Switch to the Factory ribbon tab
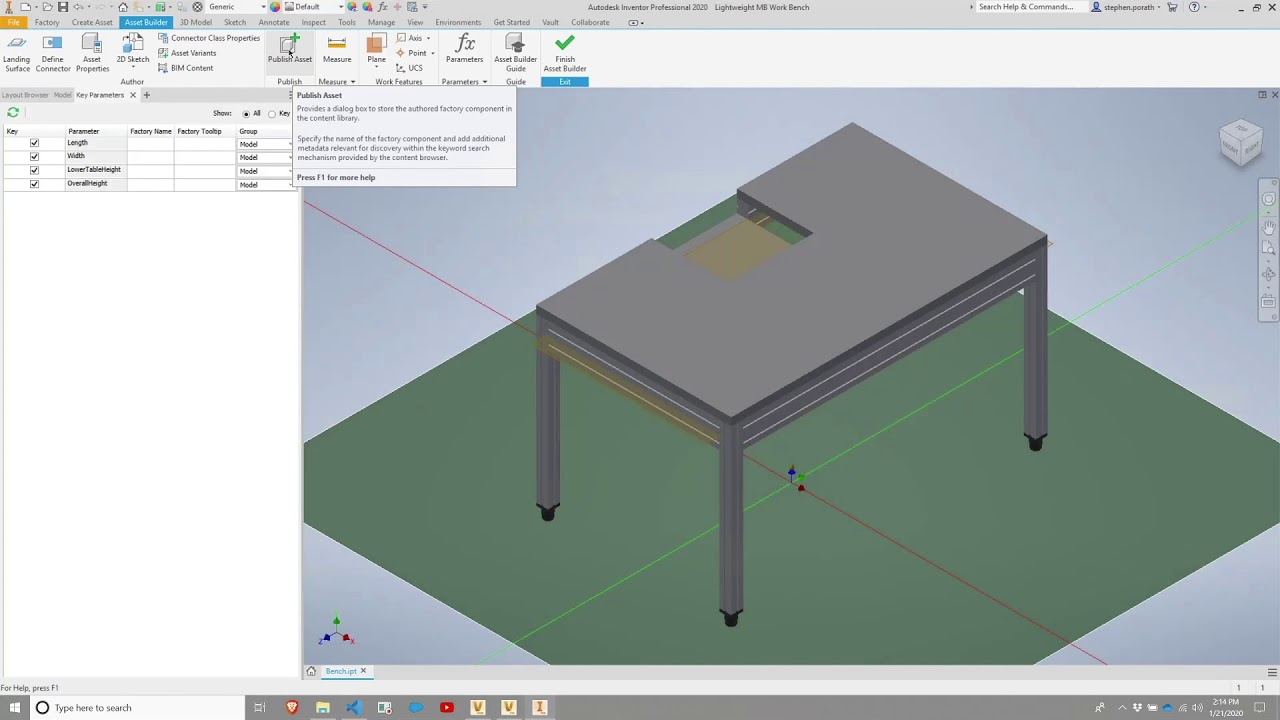1280x720 pixels. click(x=47, y=22)
